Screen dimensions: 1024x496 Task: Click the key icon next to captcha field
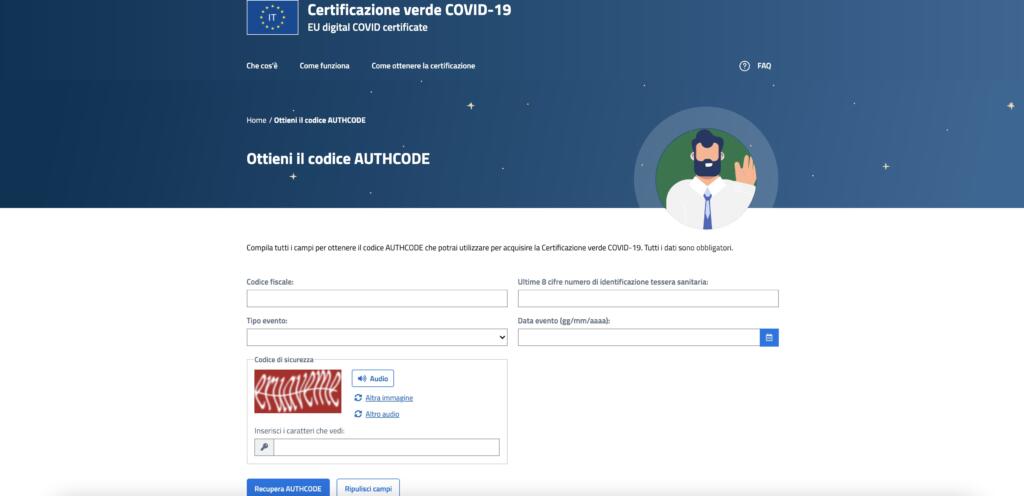tap(264, 447)
